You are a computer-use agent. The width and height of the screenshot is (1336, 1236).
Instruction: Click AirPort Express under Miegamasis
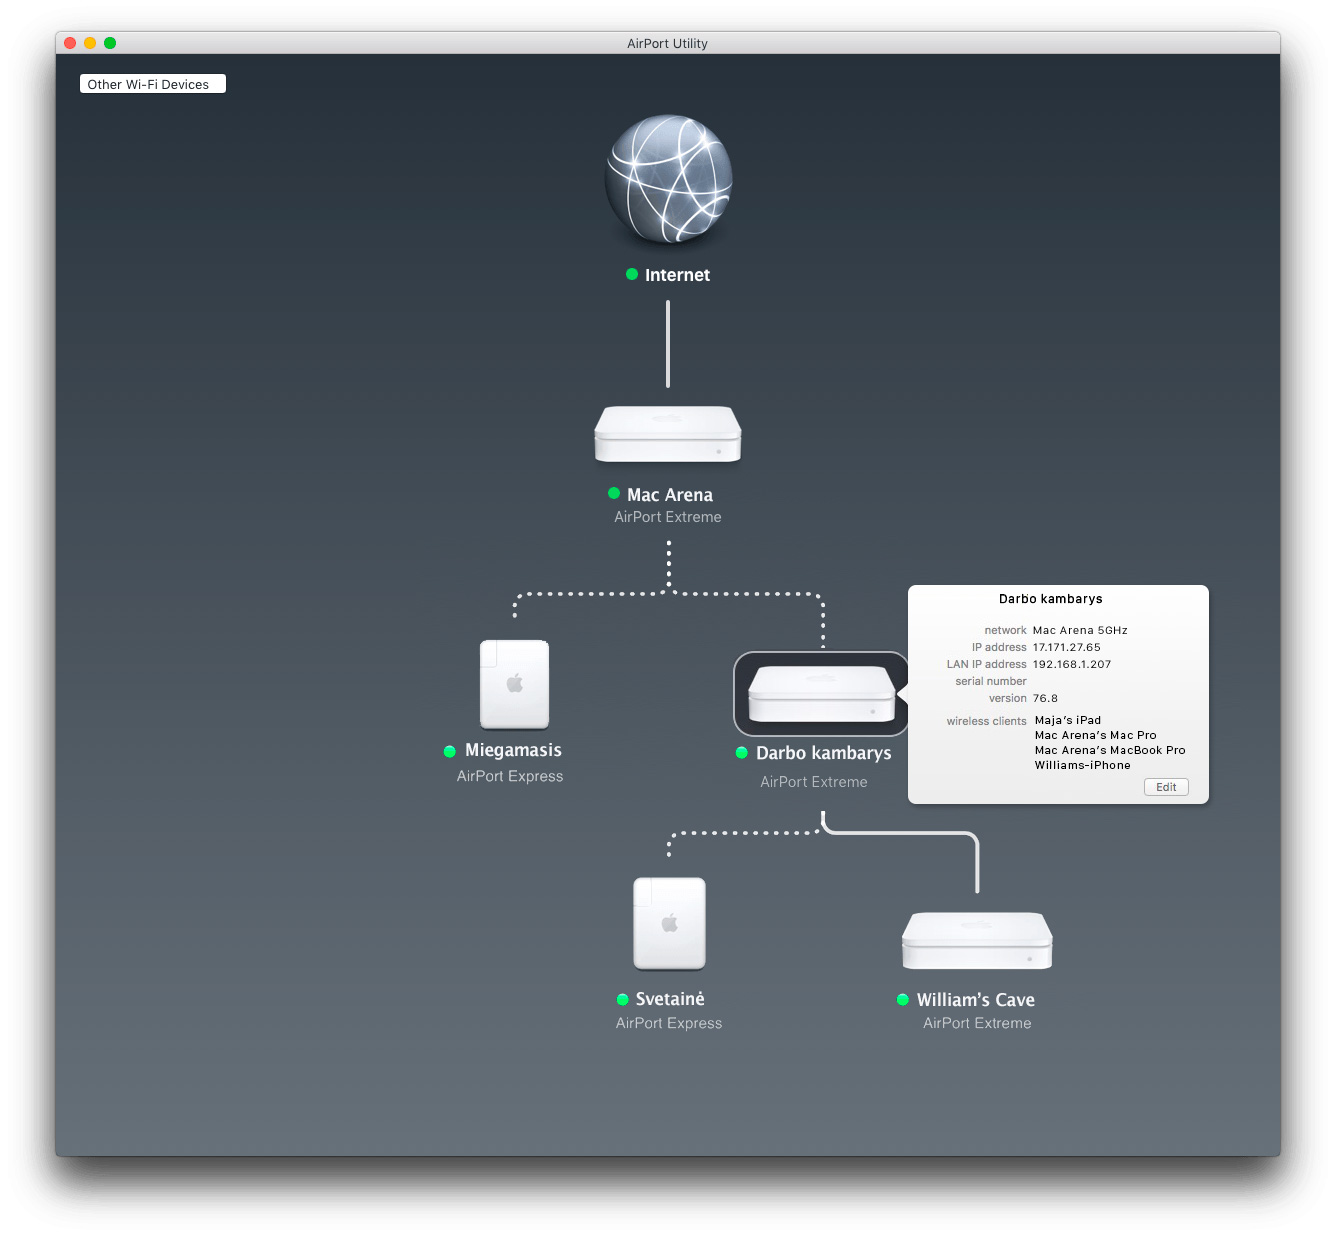(x=510, y=776)
